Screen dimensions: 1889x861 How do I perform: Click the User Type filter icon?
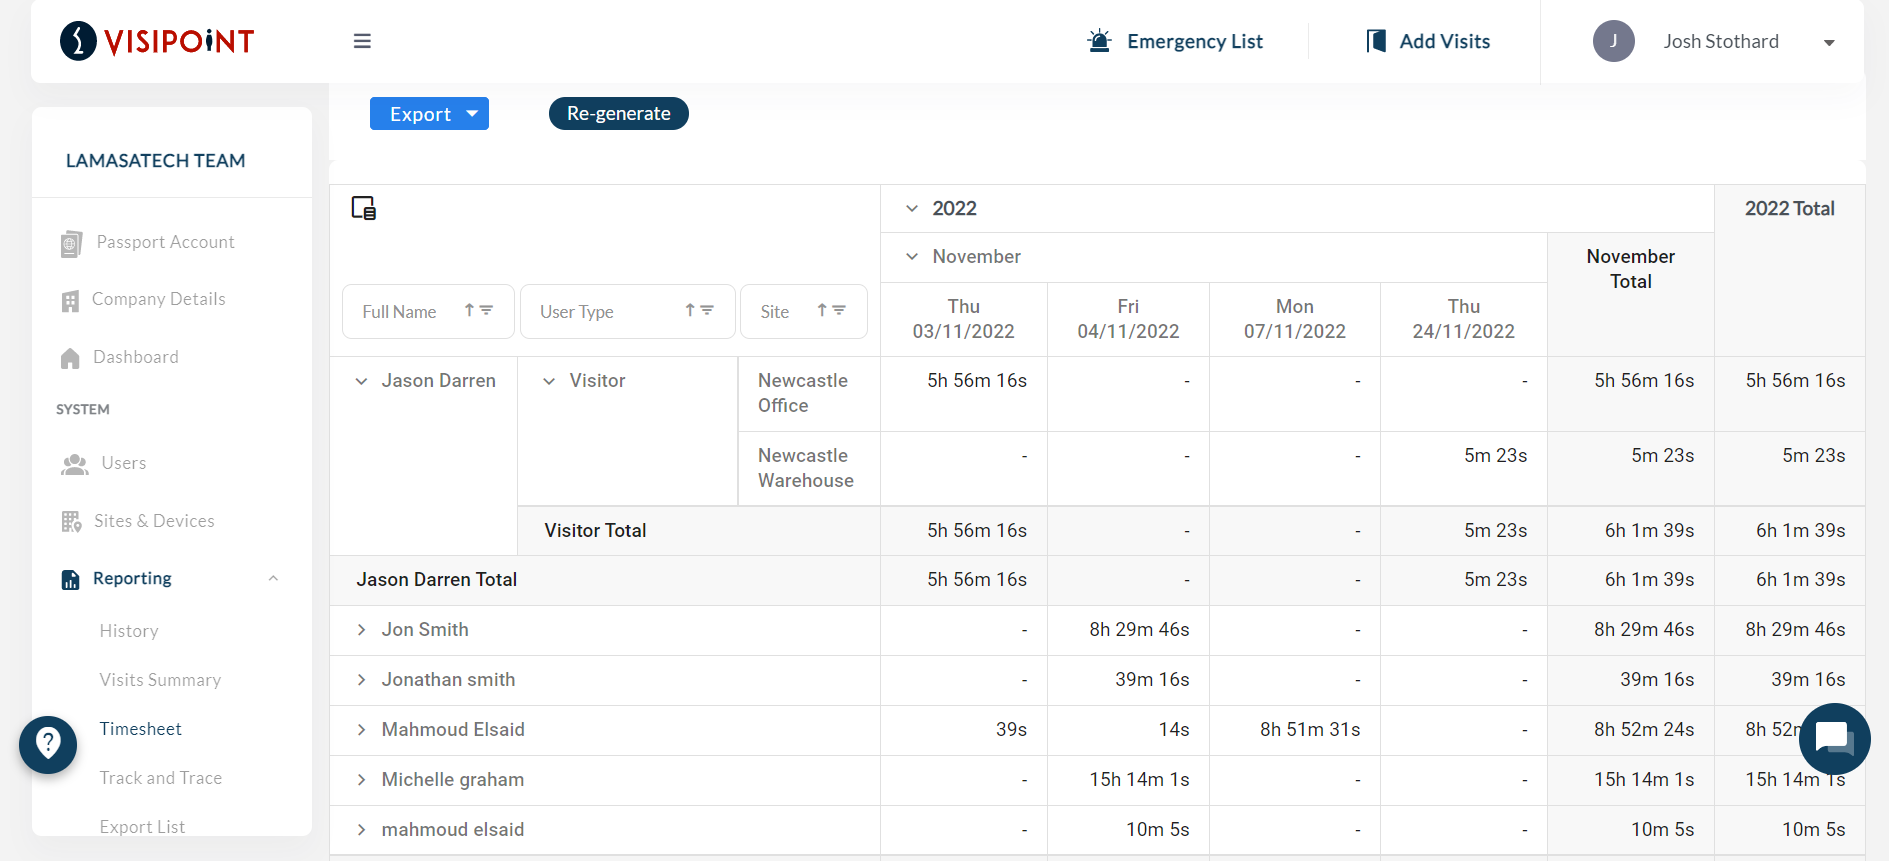click(x=707, y=311)
